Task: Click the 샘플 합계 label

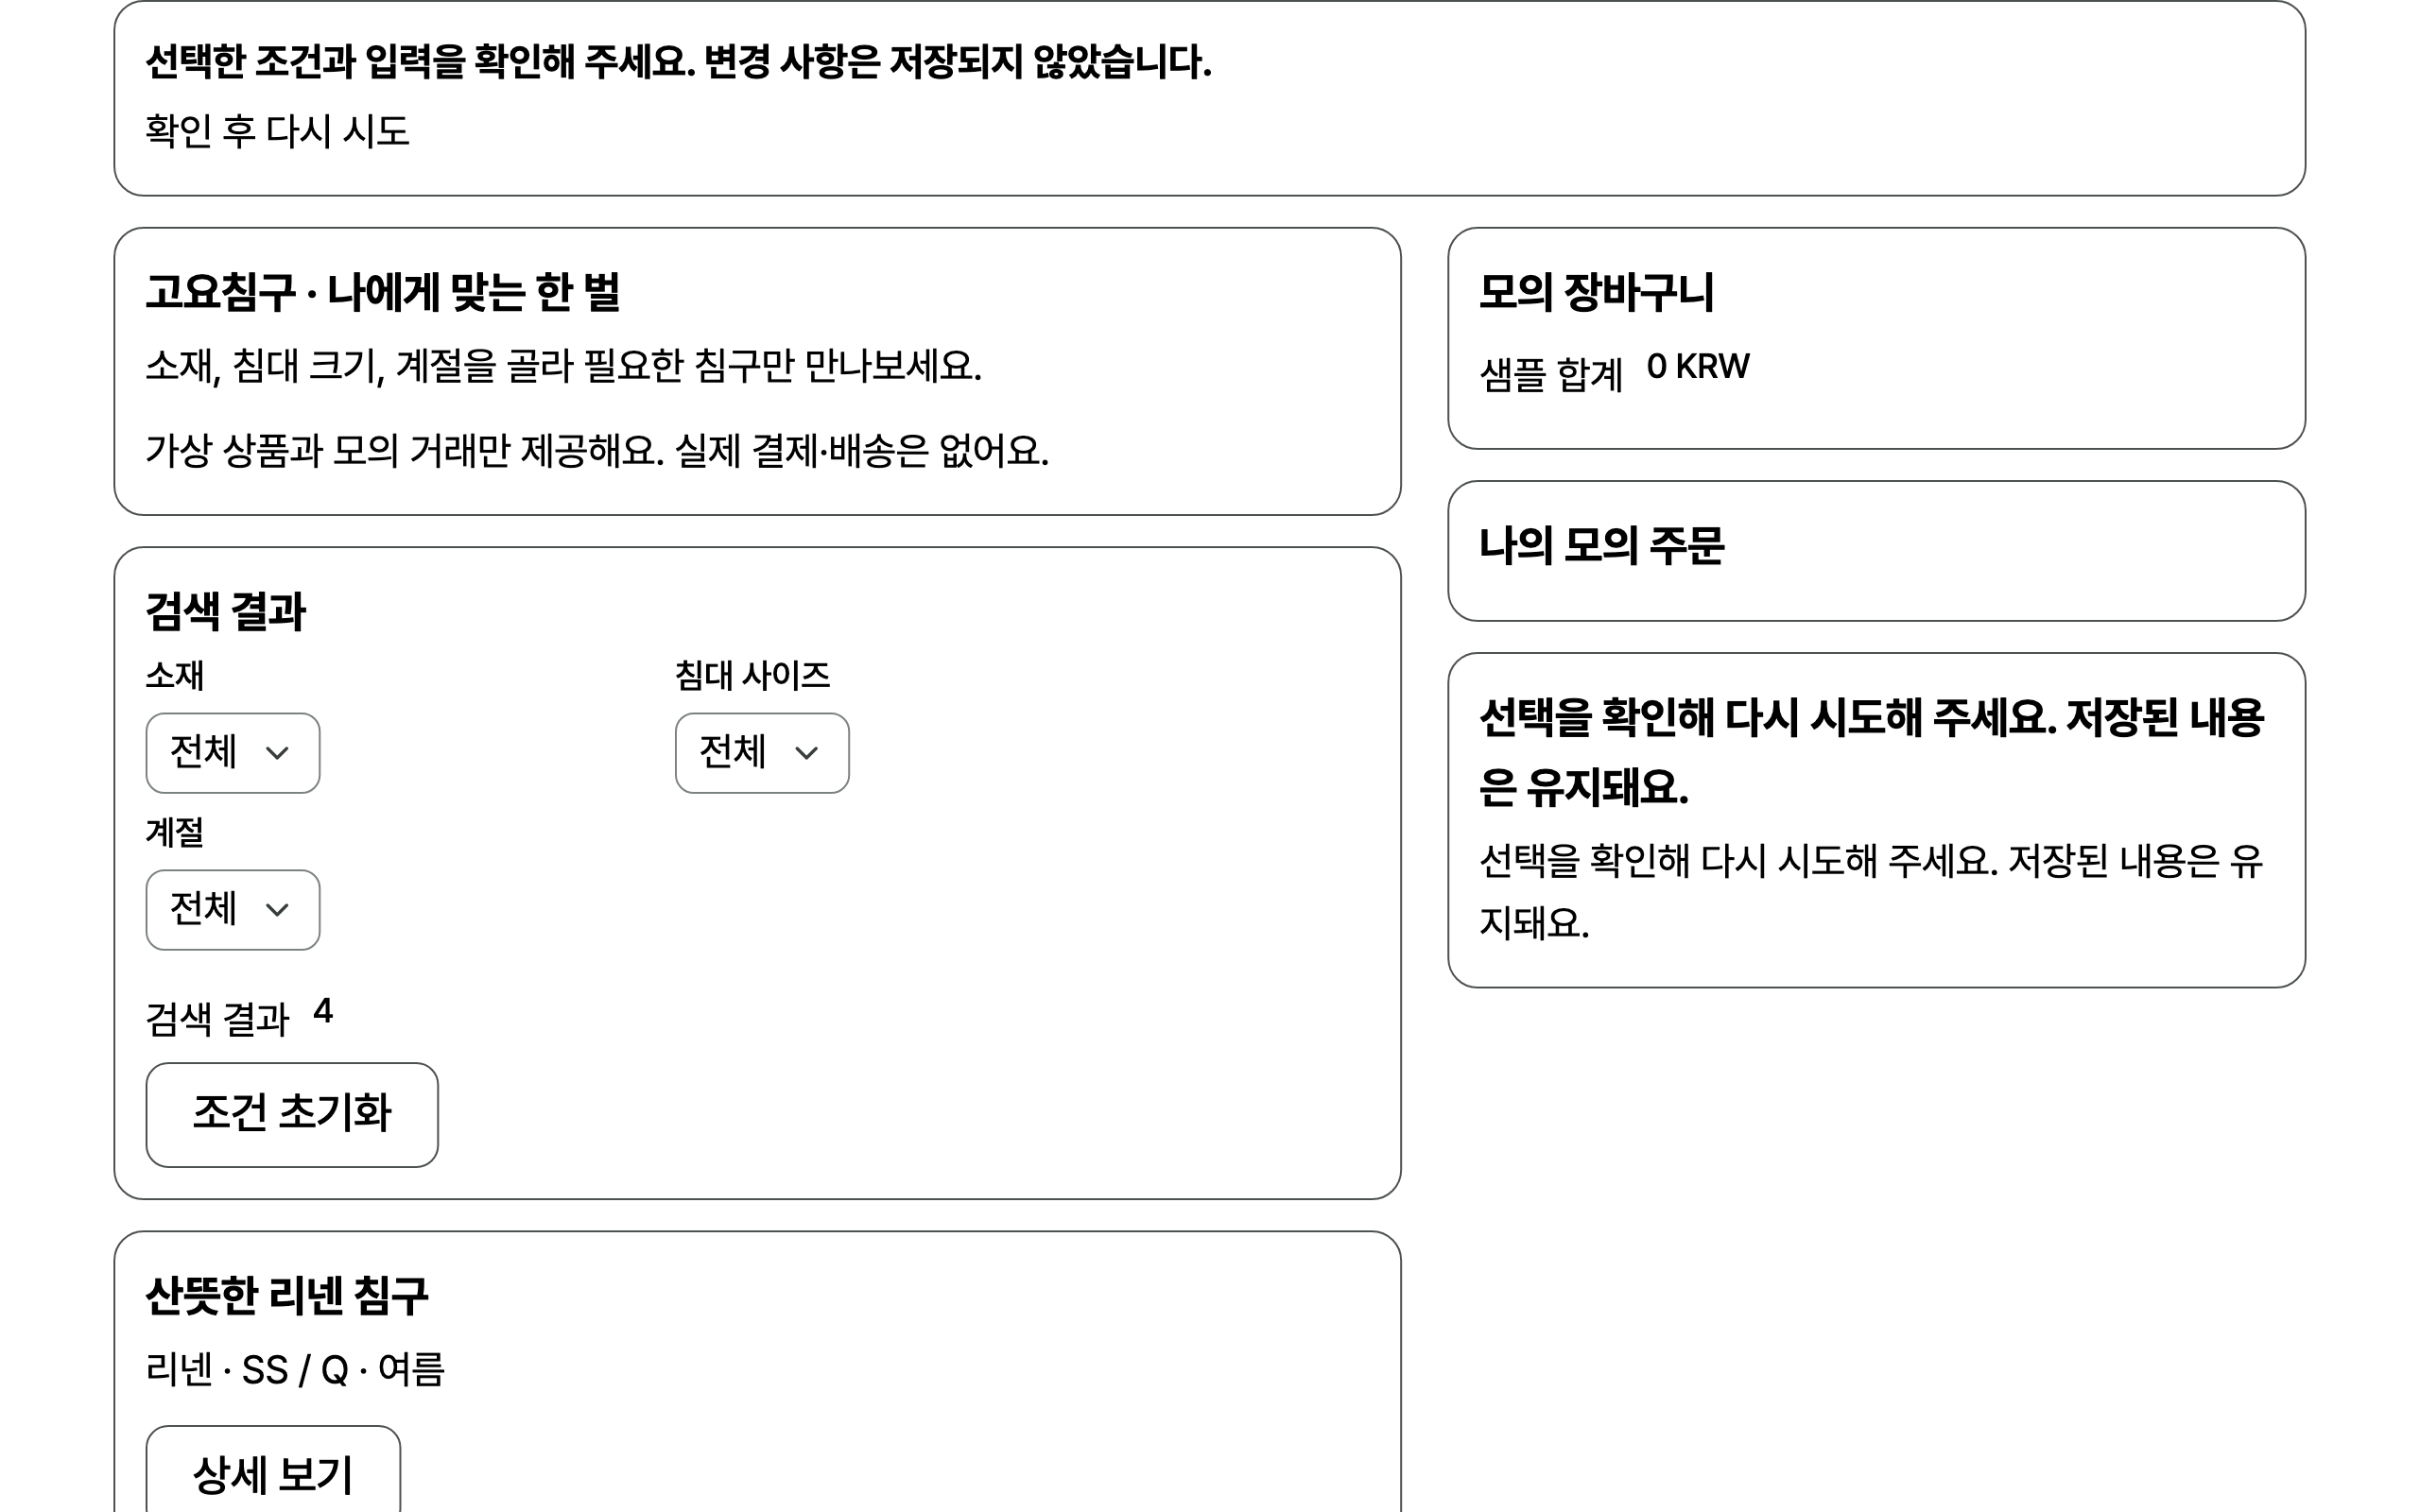Action: [x=1551, y=375]
